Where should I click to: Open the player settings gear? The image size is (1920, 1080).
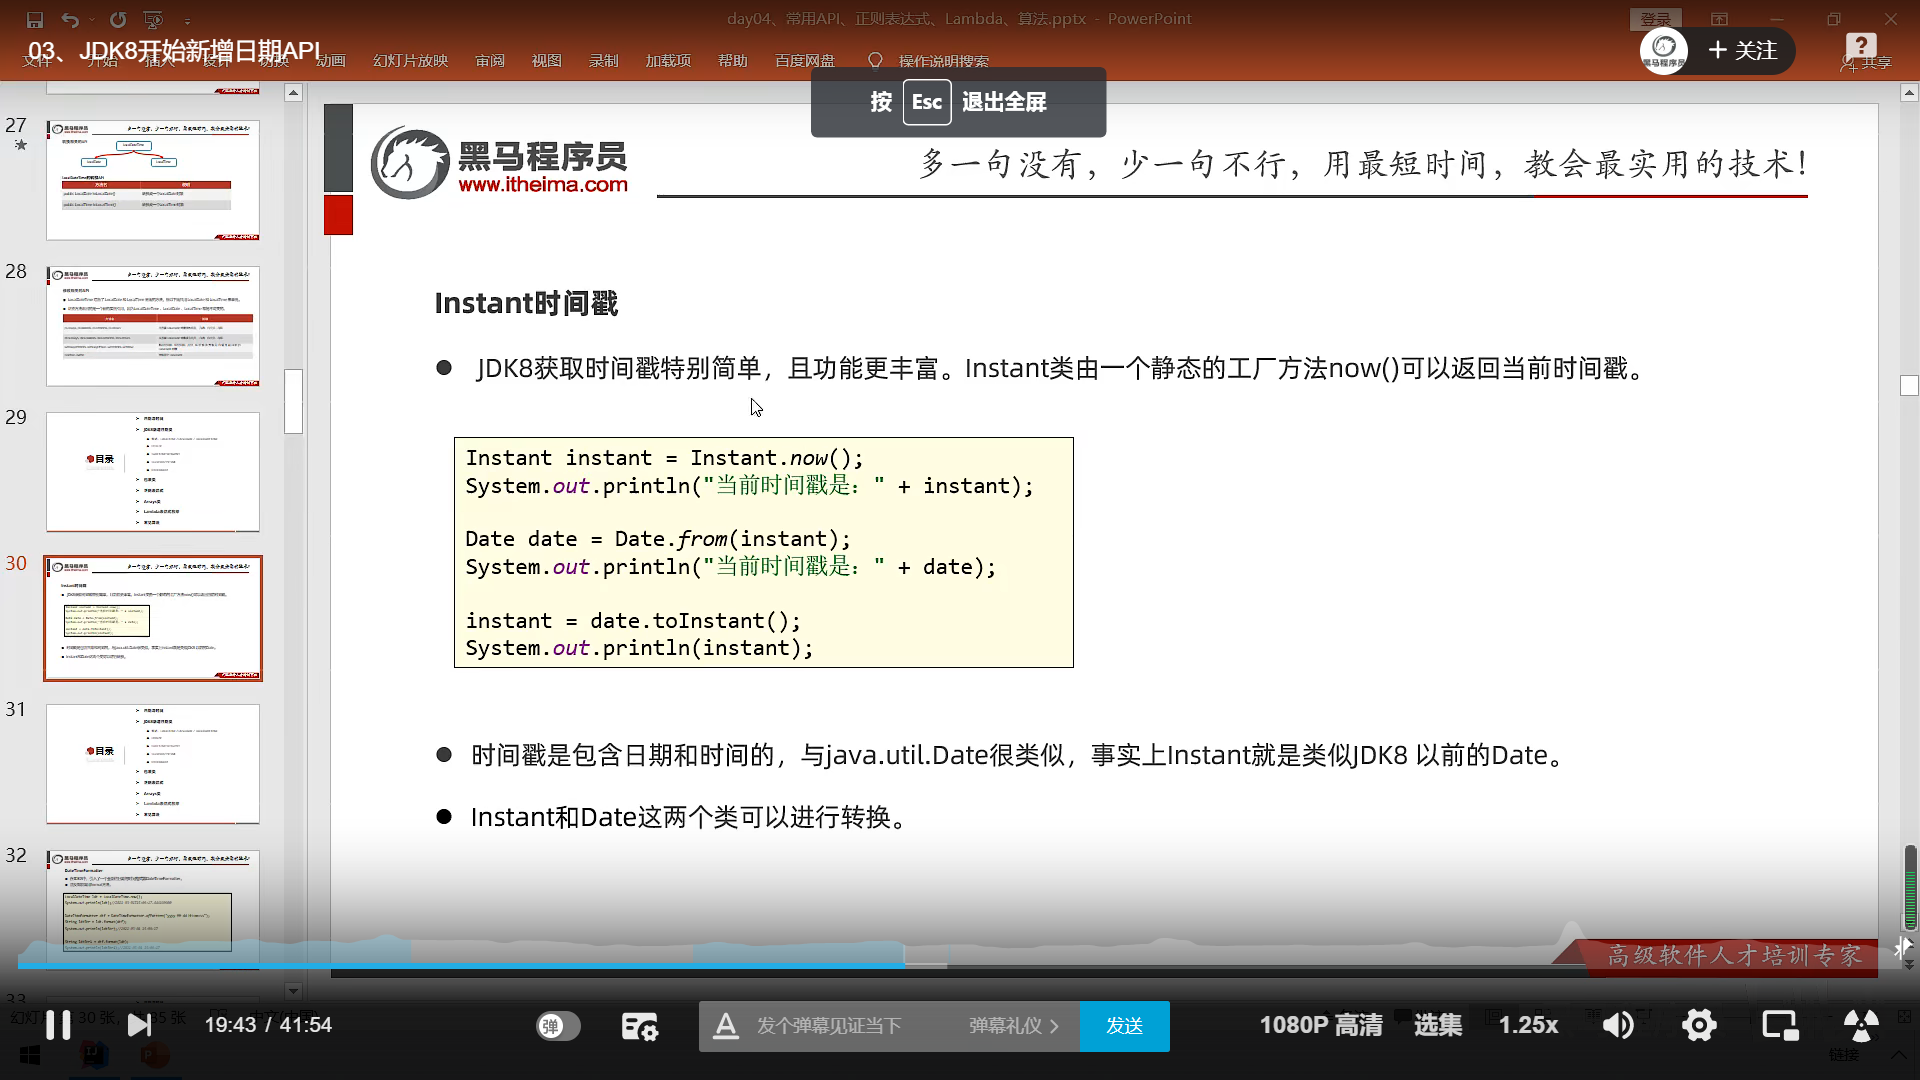pos(1699,1025)
